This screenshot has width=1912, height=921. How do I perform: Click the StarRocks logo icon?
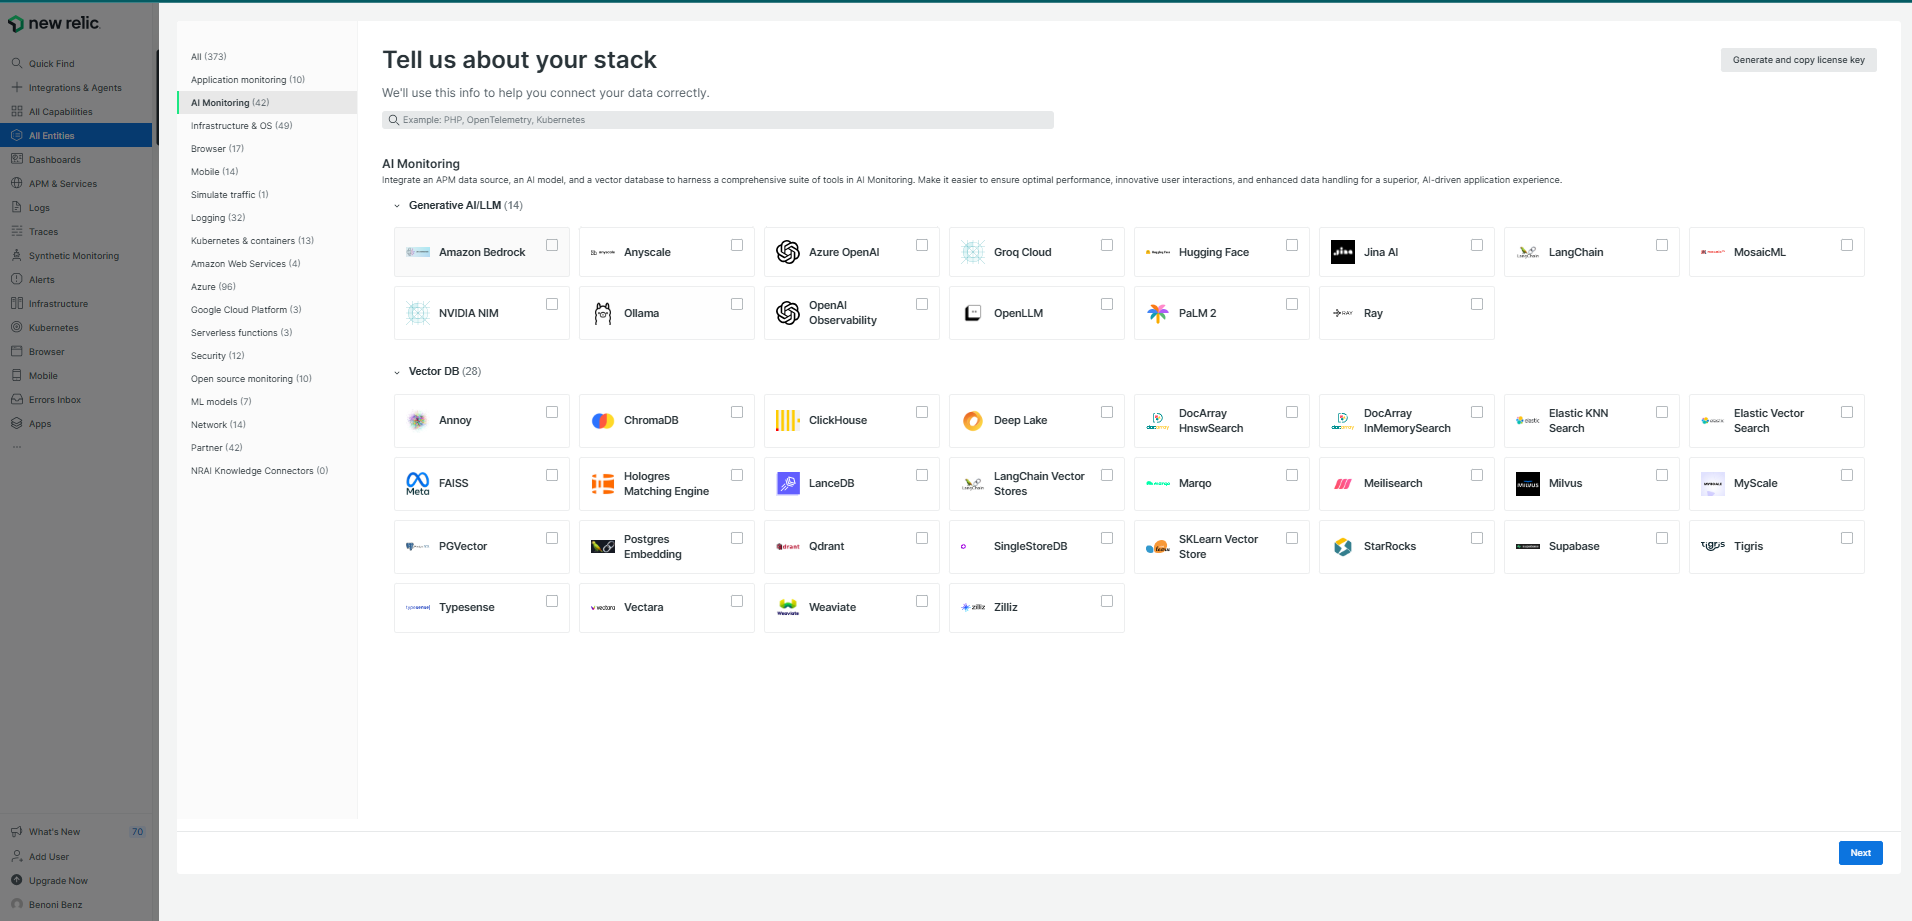click(1343, 546)
